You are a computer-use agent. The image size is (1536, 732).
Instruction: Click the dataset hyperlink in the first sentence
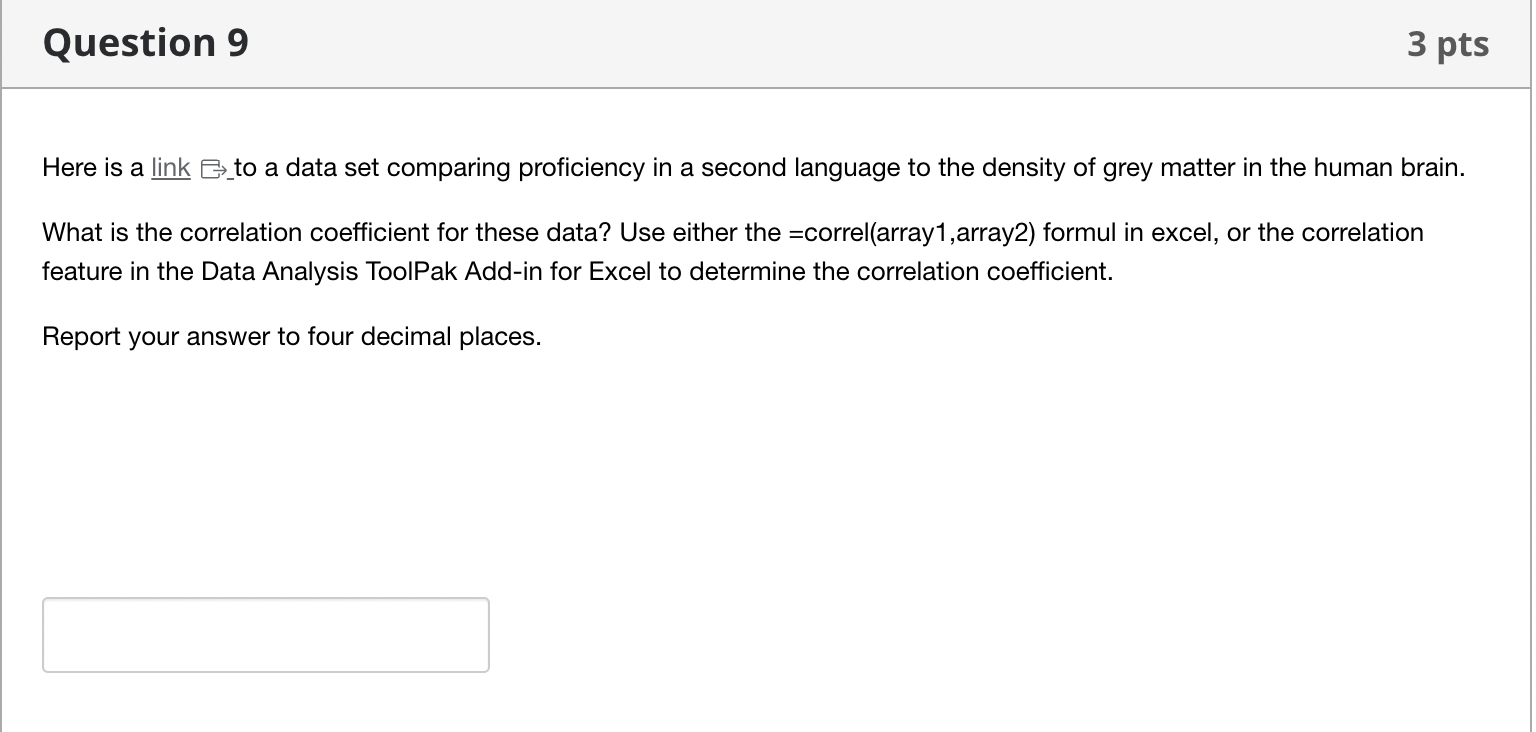(169, 168)
